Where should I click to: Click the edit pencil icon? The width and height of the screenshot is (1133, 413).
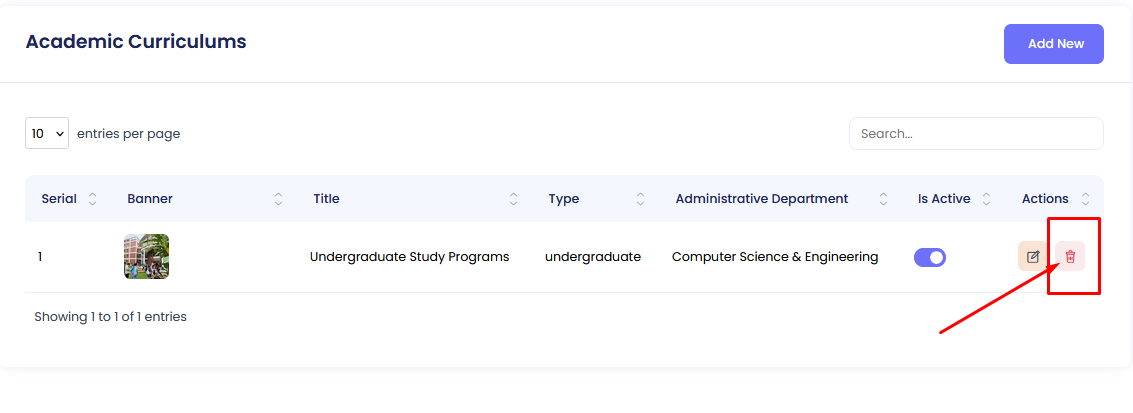(1033, 257)
